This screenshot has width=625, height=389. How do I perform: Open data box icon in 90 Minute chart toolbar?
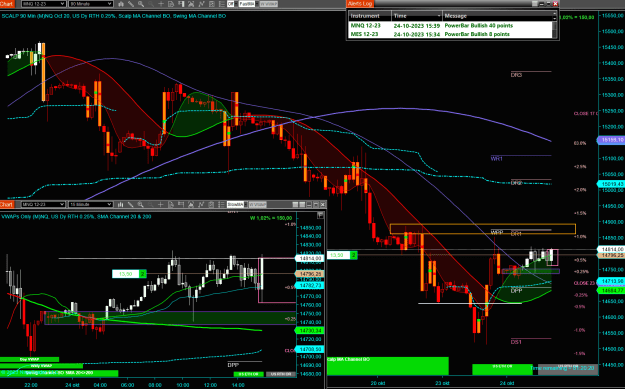(x=171, y=4)
